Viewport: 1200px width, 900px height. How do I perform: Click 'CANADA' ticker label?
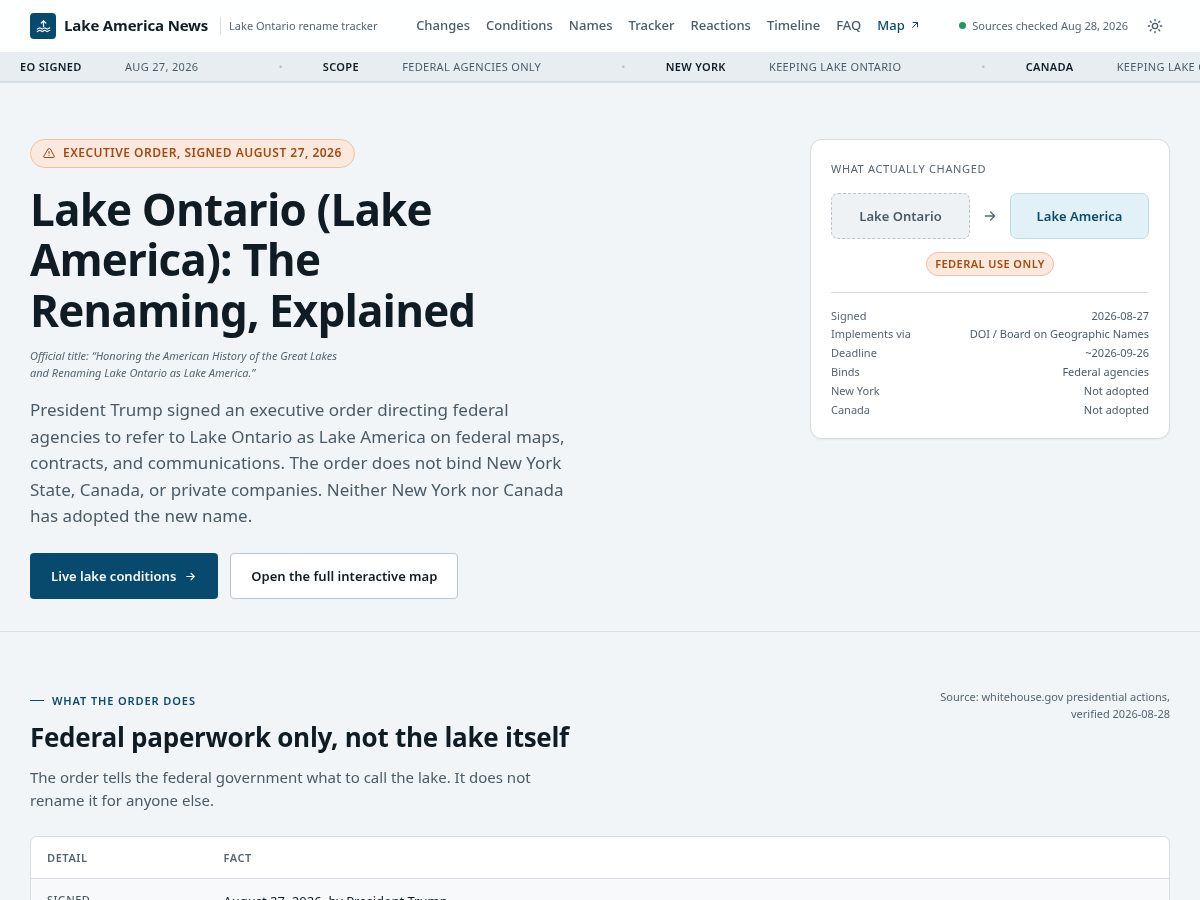click(1049, 67)
